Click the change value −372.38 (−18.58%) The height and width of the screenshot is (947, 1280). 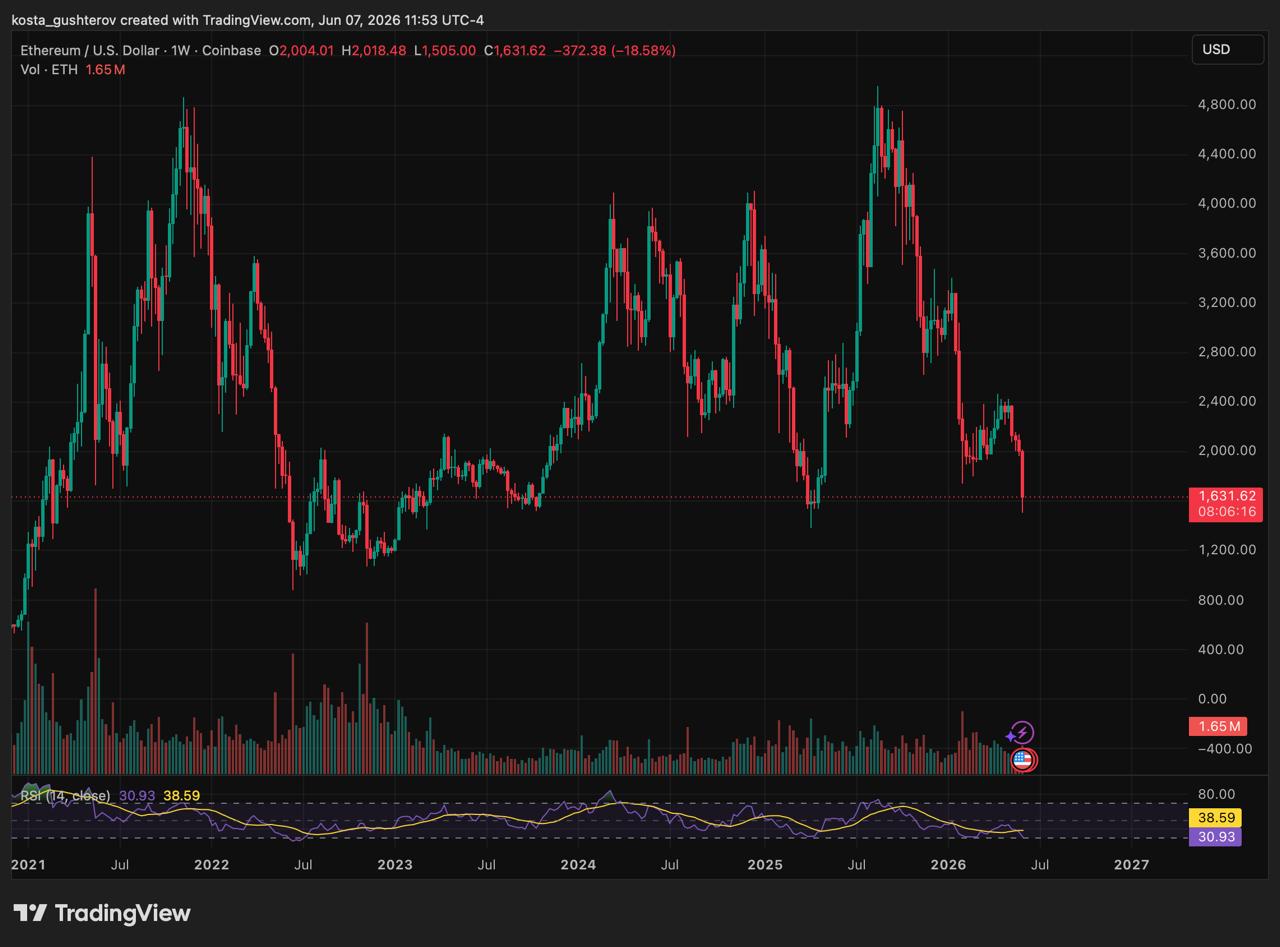[x=614, y=50]
